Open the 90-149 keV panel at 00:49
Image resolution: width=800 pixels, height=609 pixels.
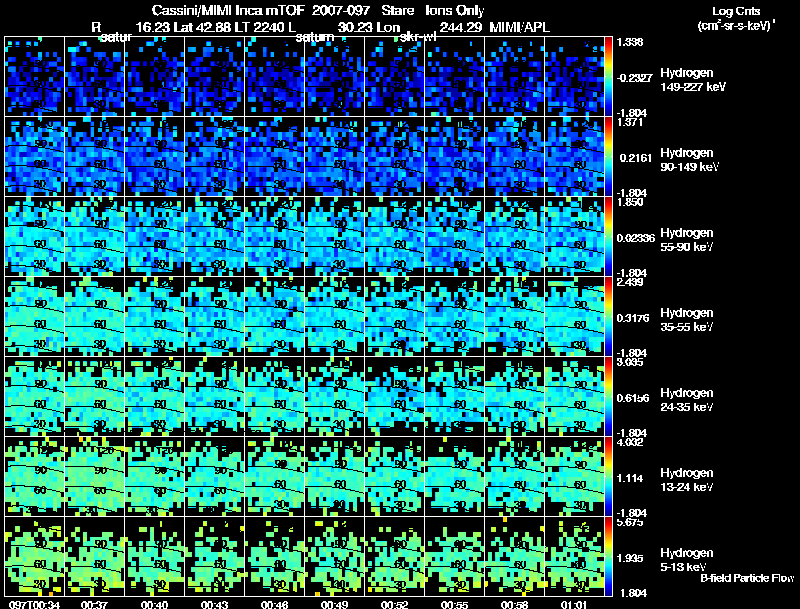pos(334,157)
